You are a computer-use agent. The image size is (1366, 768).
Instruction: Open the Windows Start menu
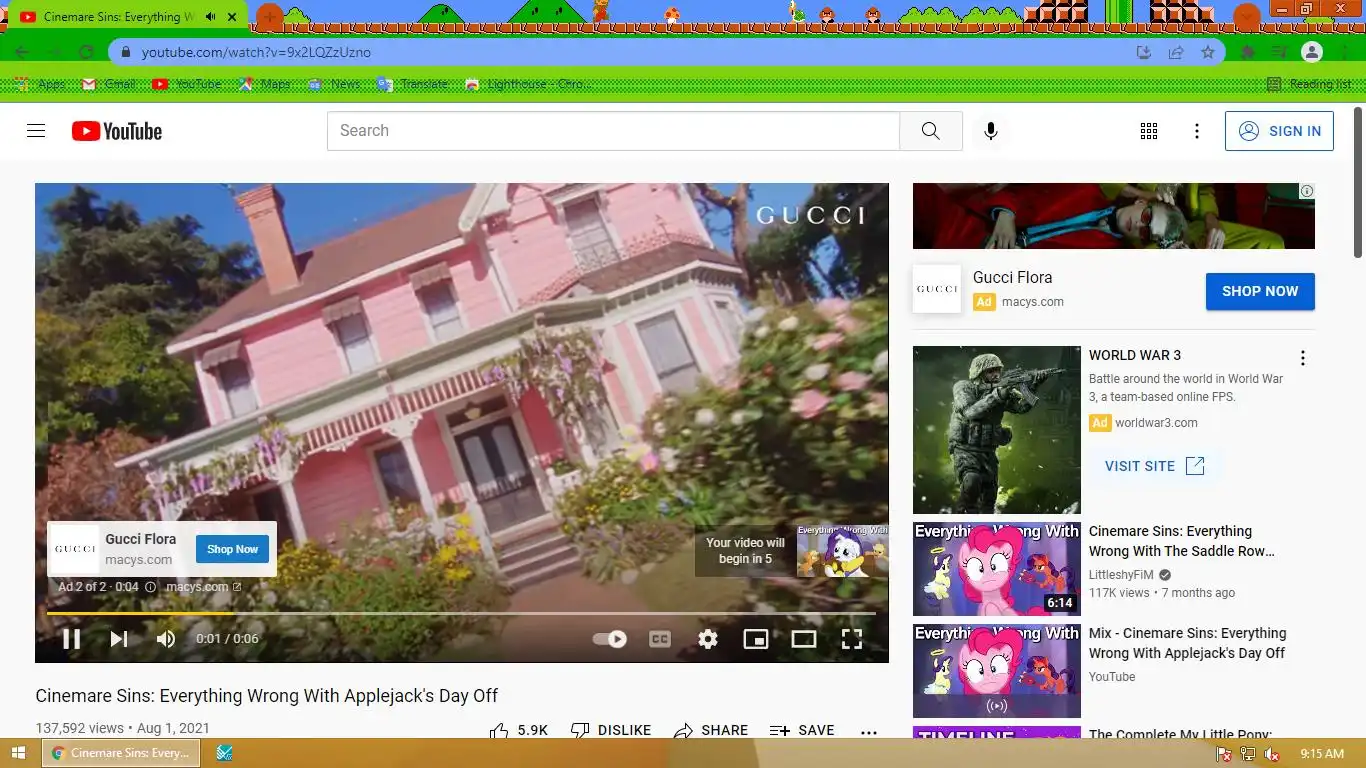click(19, 753)
